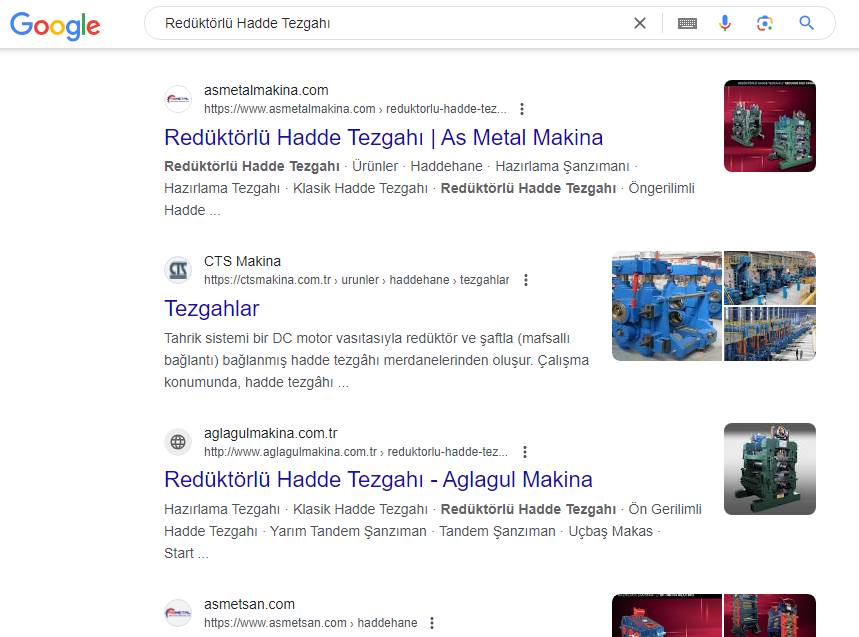
Task: Click the asmetsan.com site favicon
Action: point(178,613)
